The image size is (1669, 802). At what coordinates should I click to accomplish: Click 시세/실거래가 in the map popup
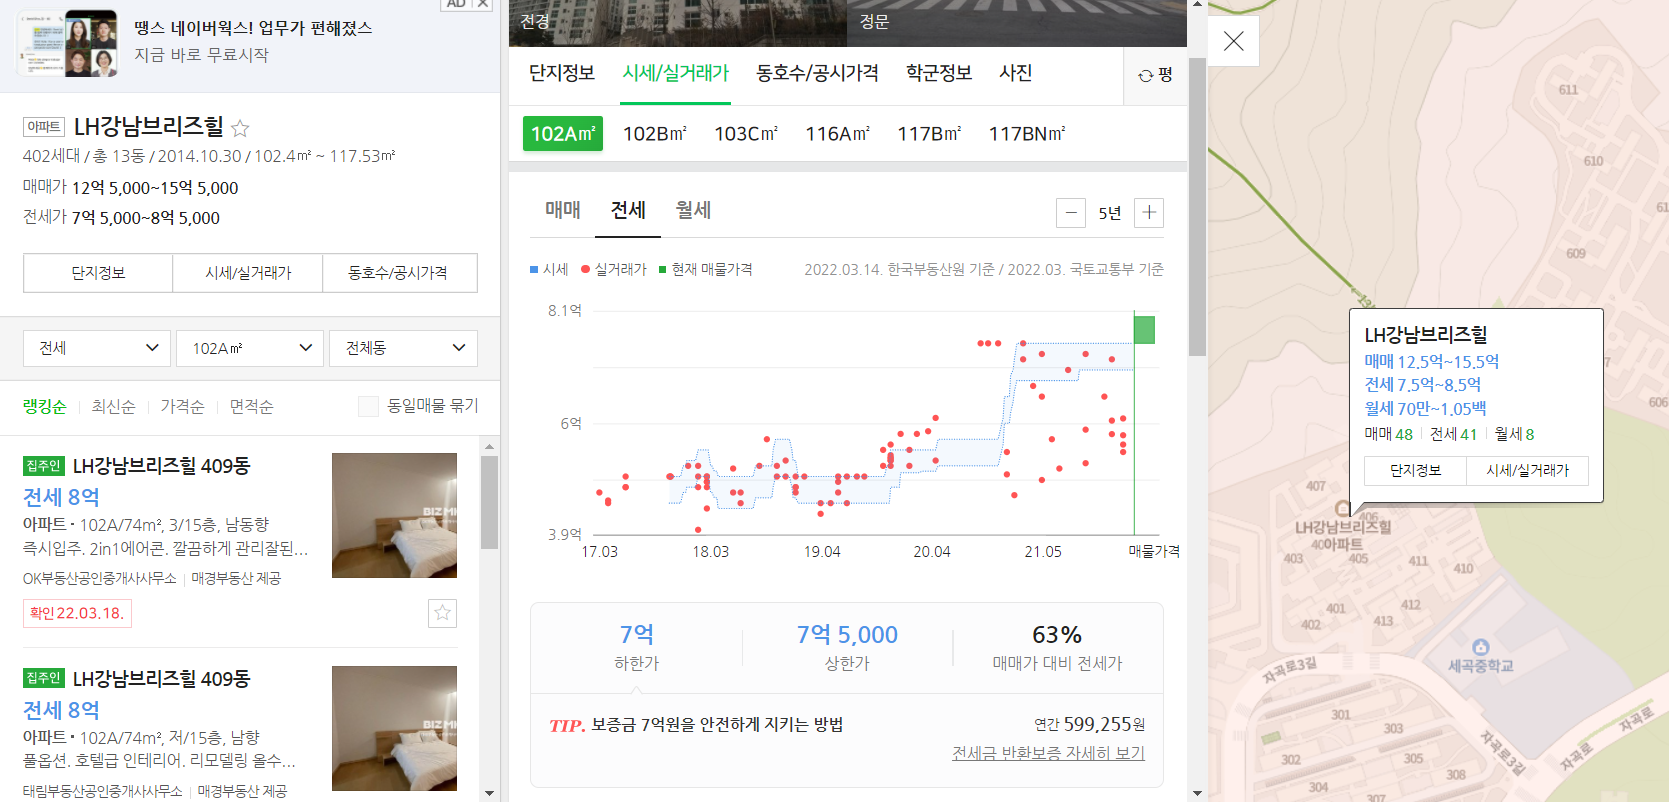pyautogui.click(x=1528, y=471)
